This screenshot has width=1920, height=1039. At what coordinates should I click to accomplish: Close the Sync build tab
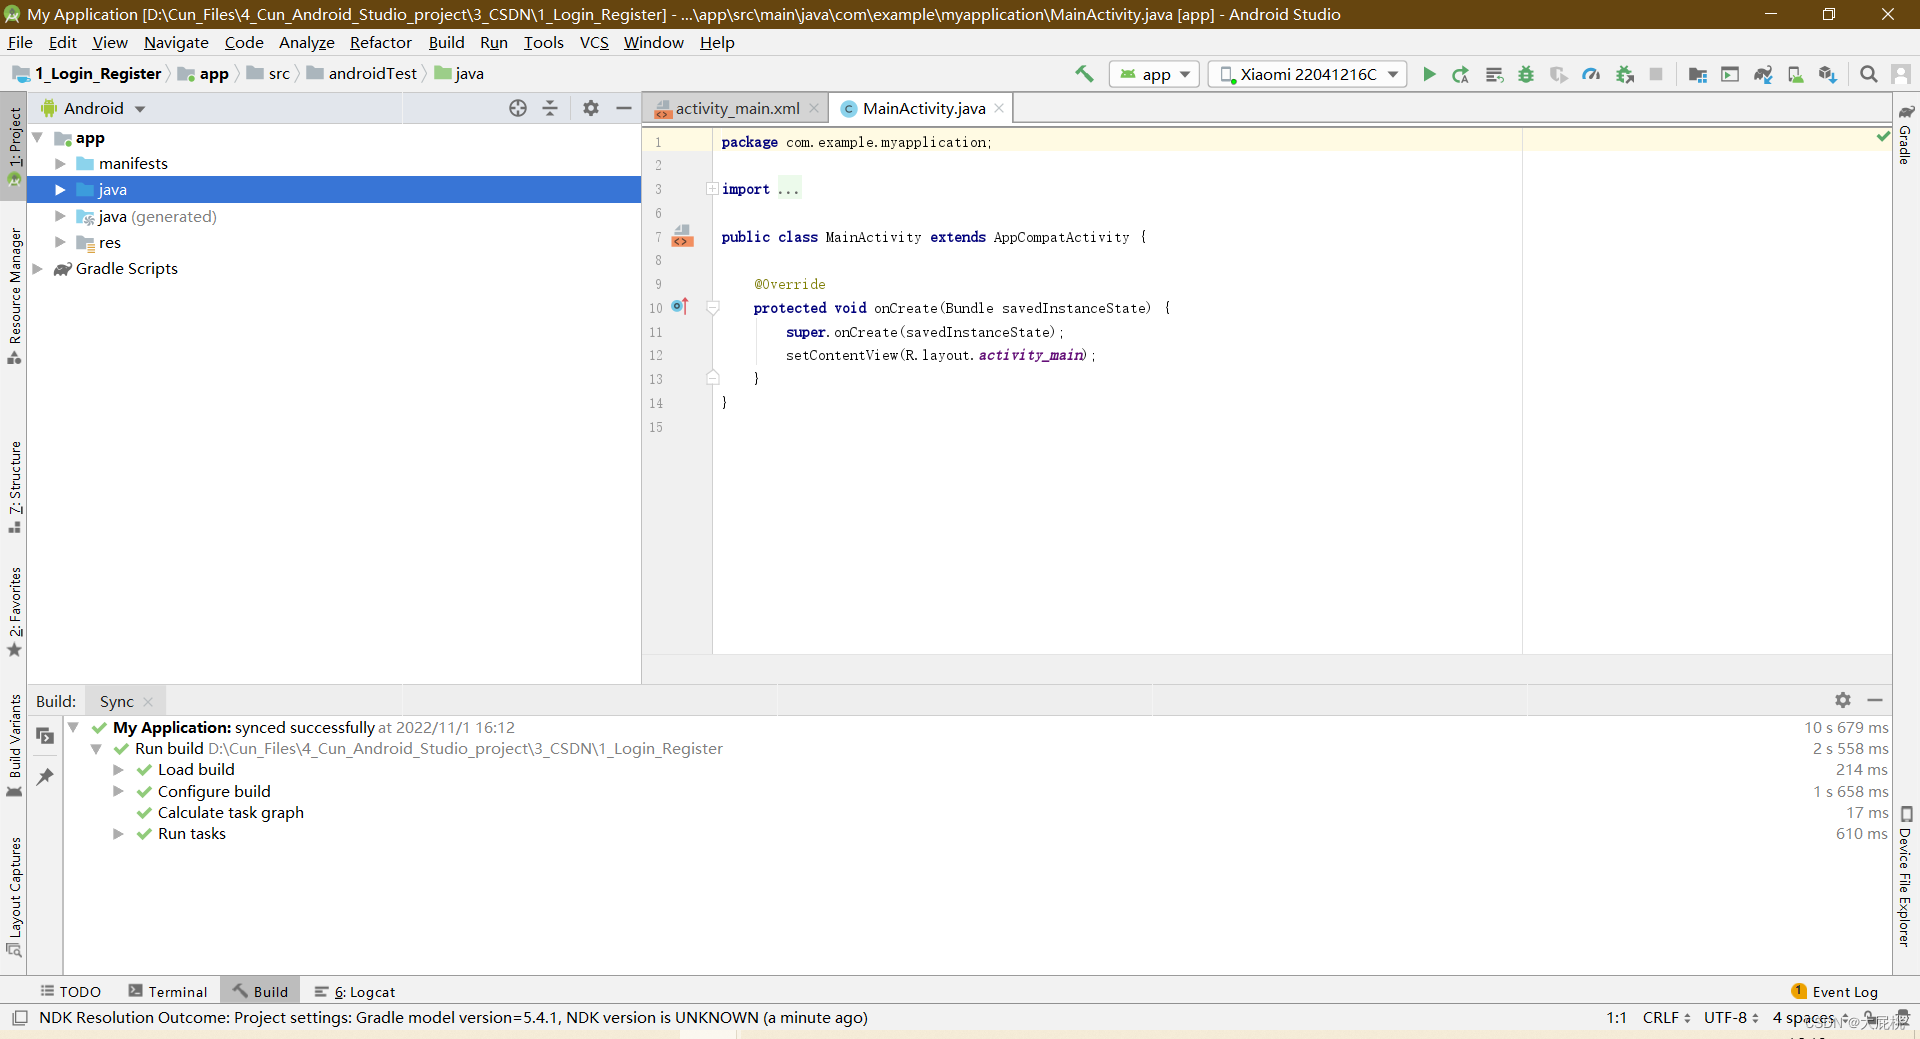[x=148, y=702]
